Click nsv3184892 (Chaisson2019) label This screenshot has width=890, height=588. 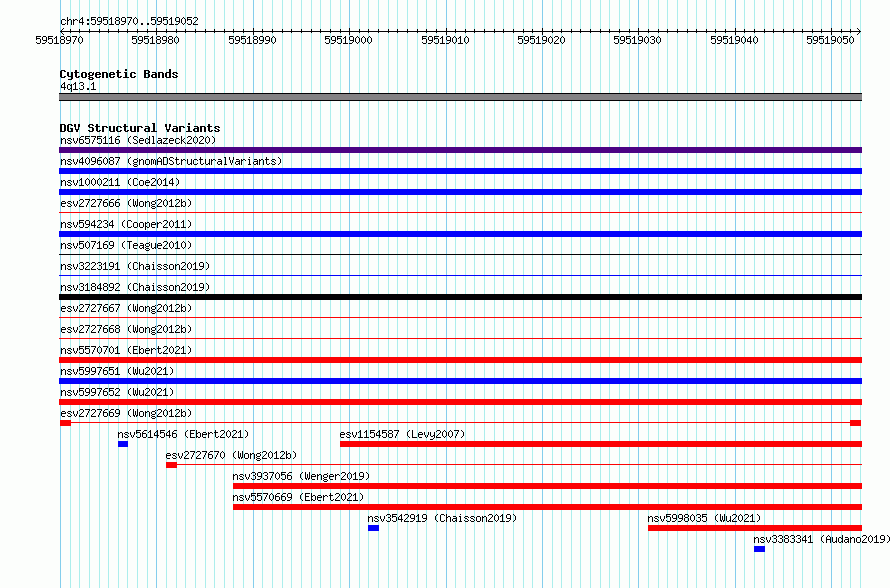point(135,287)
